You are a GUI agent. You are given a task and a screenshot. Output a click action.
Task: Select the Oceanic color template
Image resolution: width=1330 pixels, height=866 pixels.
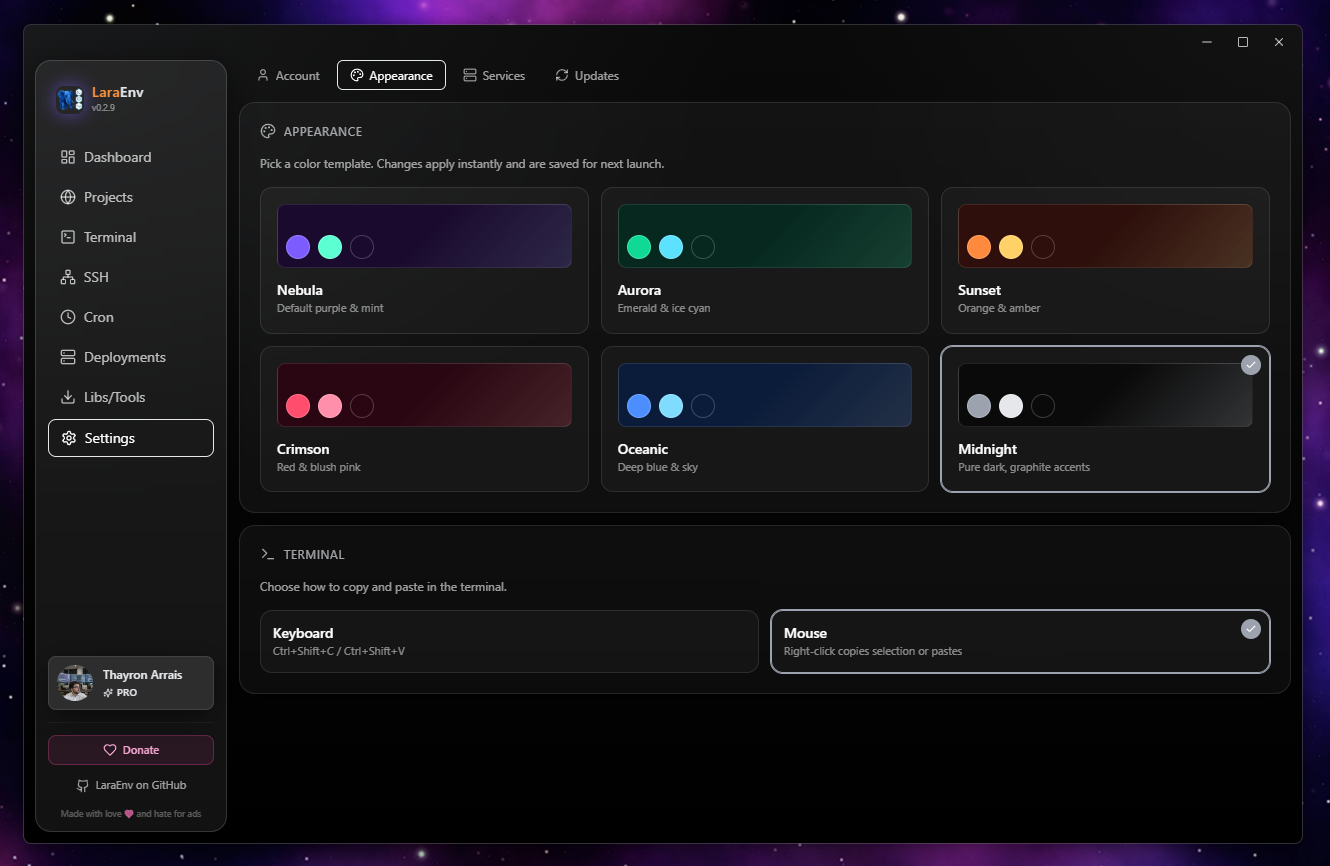pyautogui.click(x=765, y=419)
